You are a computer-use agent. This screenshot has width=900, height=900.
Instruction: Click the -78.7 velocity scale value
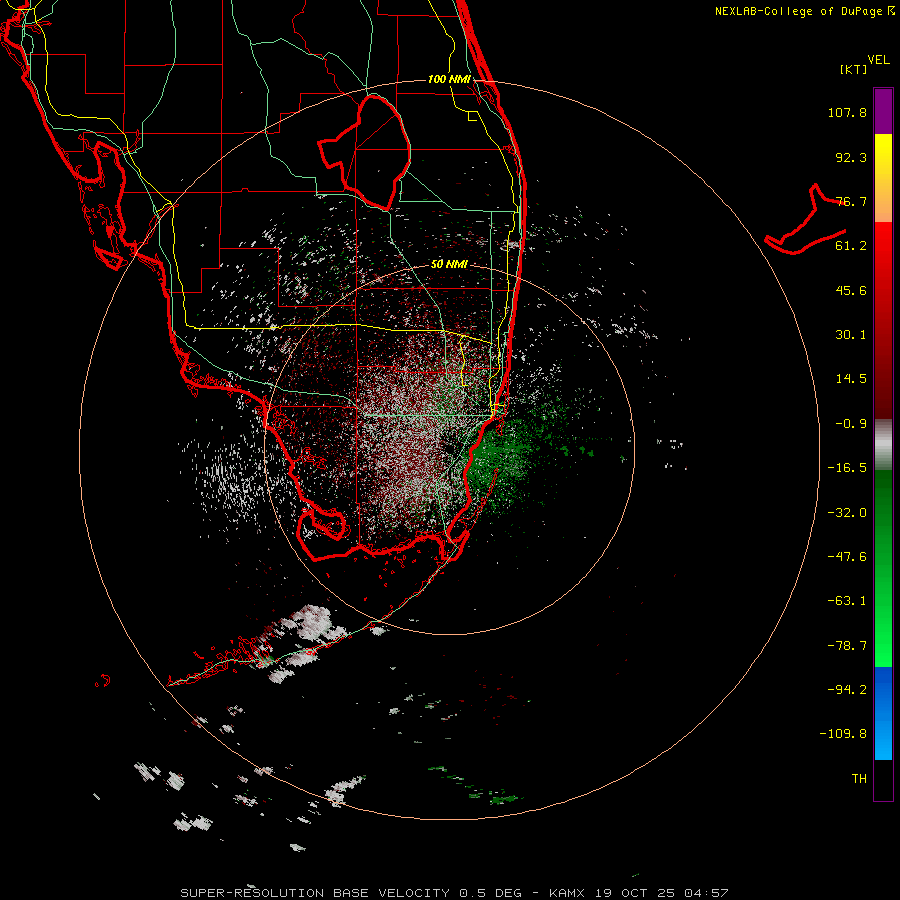pyautogui.click(x=847, y=646)
